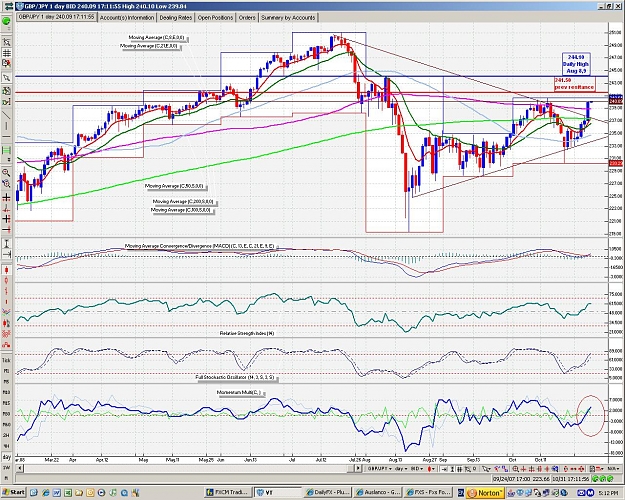Open the N/A dropdown at bottom right

tap(611, 469)
